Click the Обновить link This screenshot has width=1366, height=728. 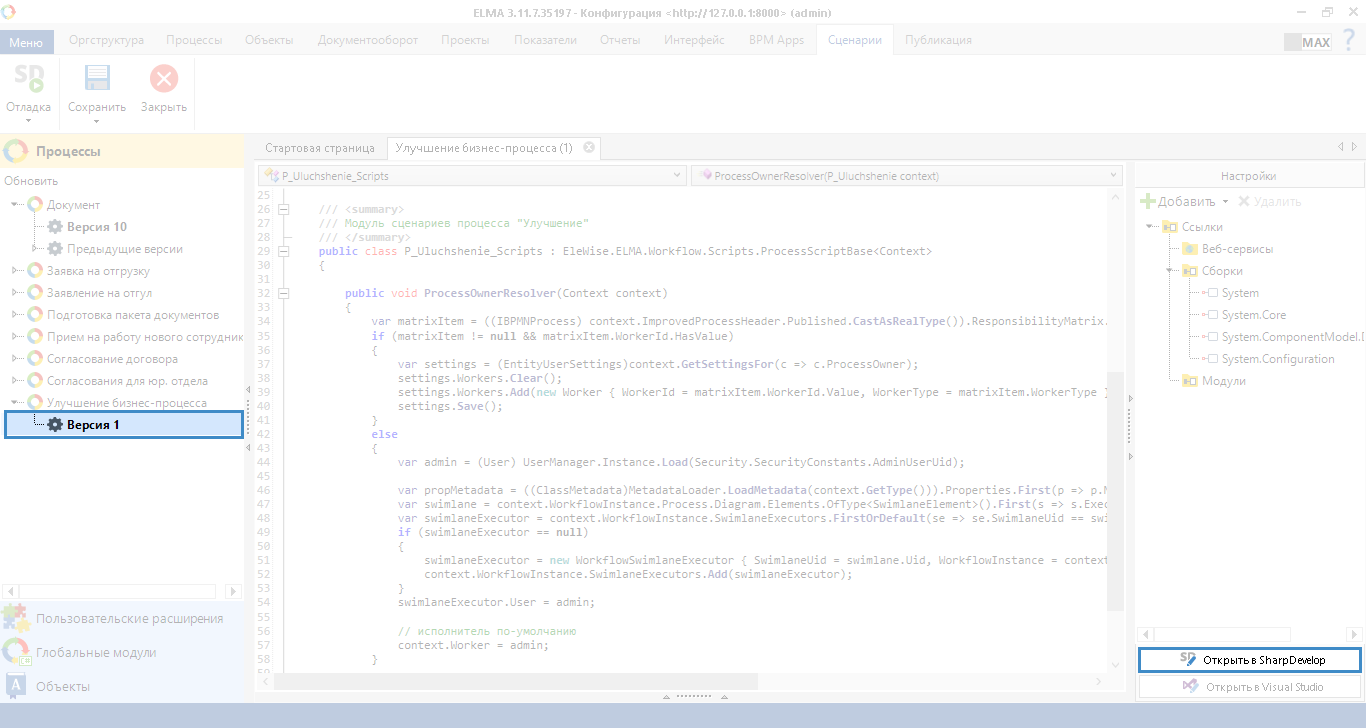pyautogui.click(x=31, y=181)
